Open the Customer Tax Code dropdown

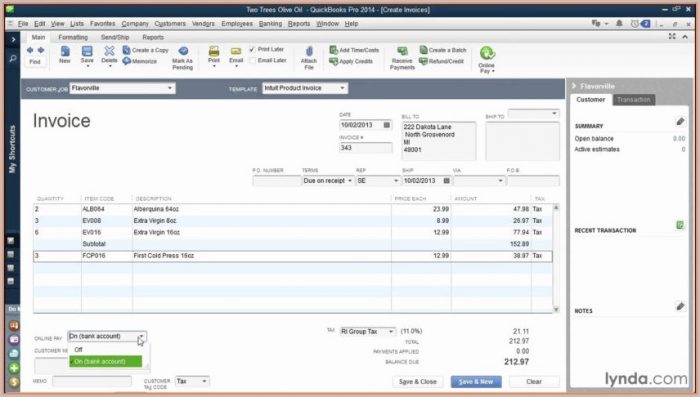(x=204, y=381)
